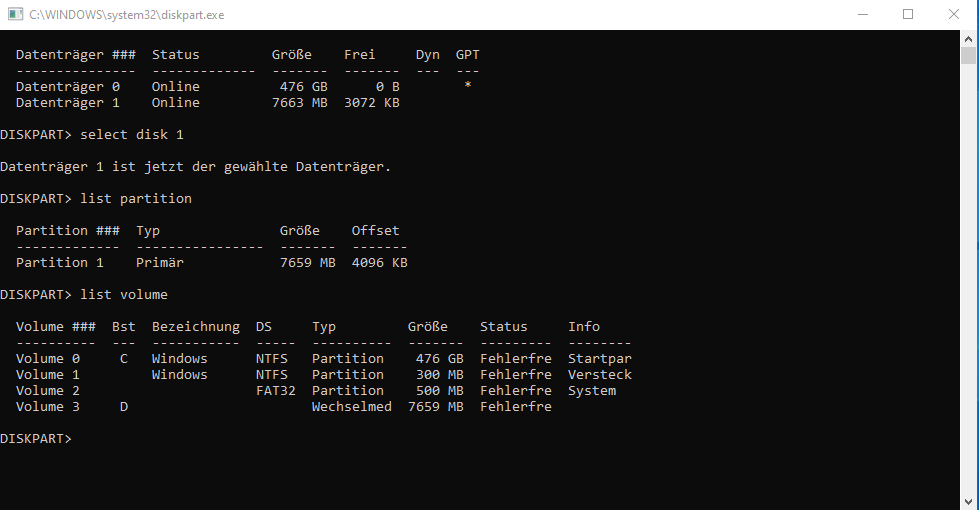Click the scrollbar down arrow

(968, 501)
